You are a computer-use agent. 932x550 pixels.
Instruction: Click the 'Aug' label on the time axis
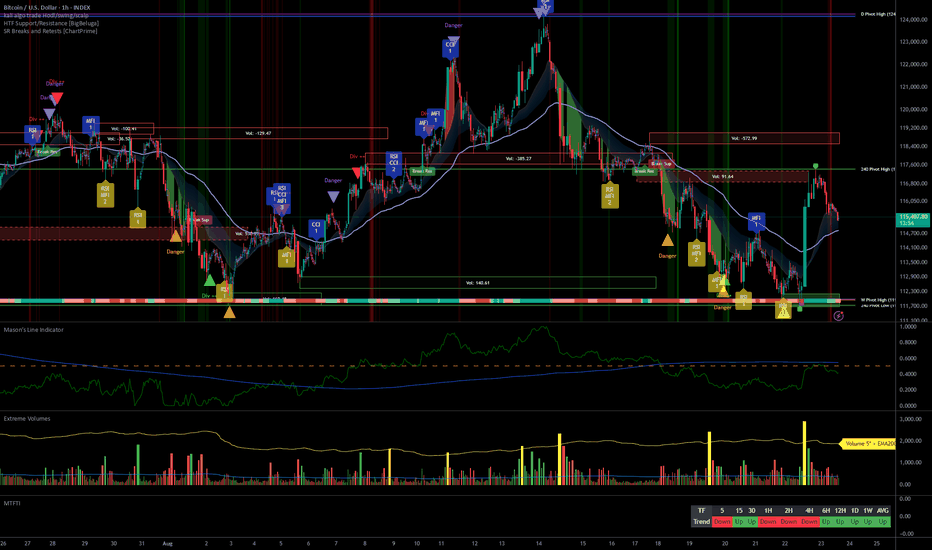(x=168, y=543)
